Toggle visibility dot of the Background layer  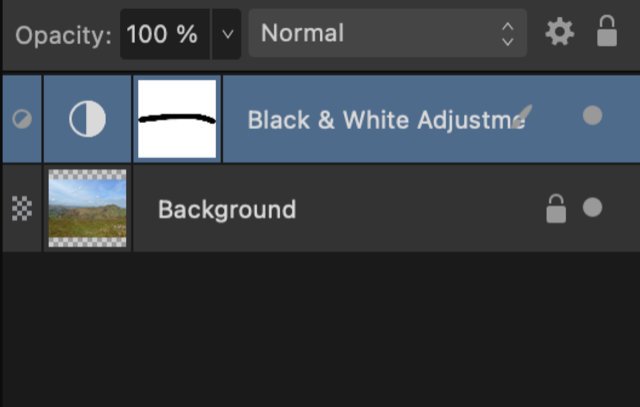pos(592,208)
